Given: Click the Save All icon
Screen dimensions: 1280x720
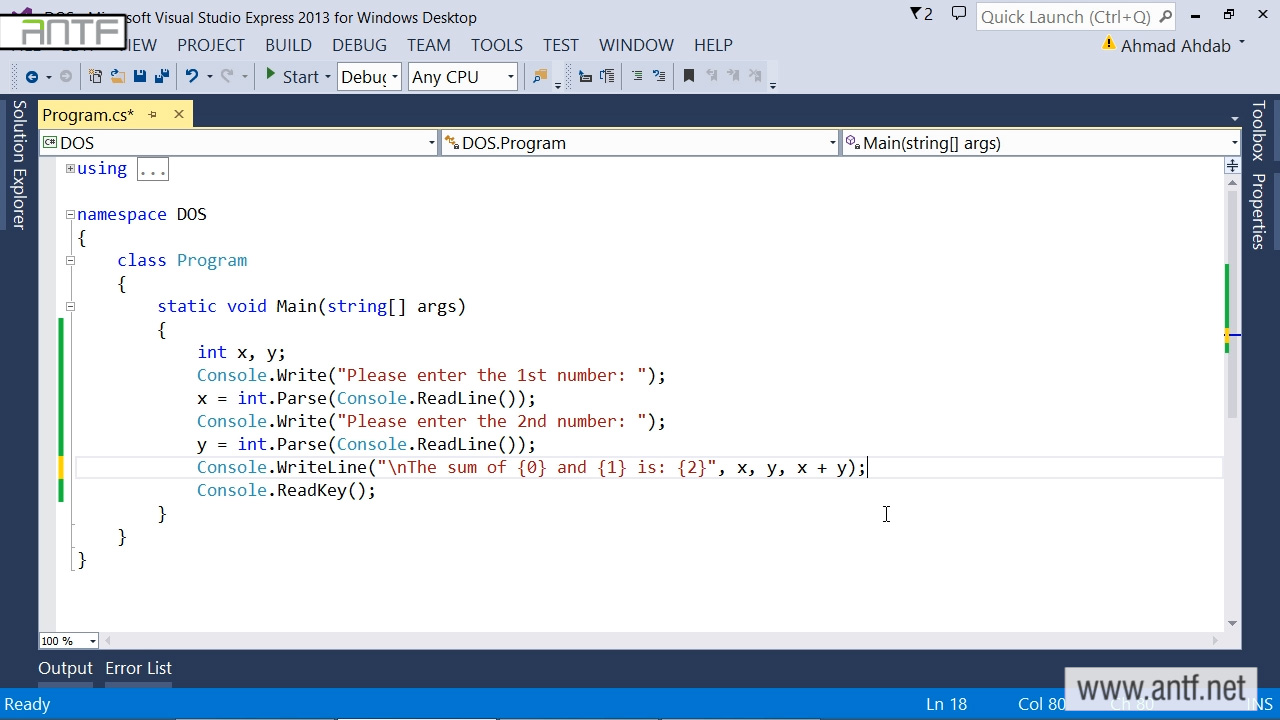Looking at the screenshot, I should tap(160, 77).
